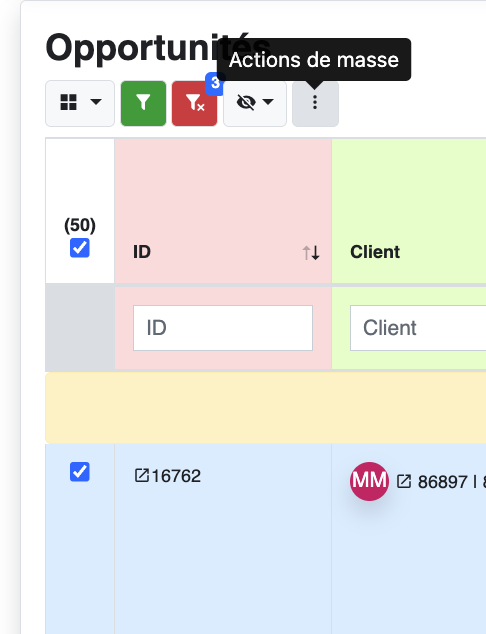Open the grid view layout dropdown

(80, 104)
